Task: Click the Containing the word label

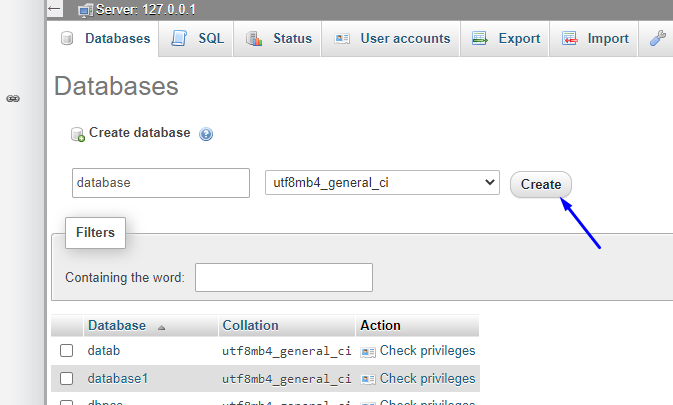Action: point(125,278)
